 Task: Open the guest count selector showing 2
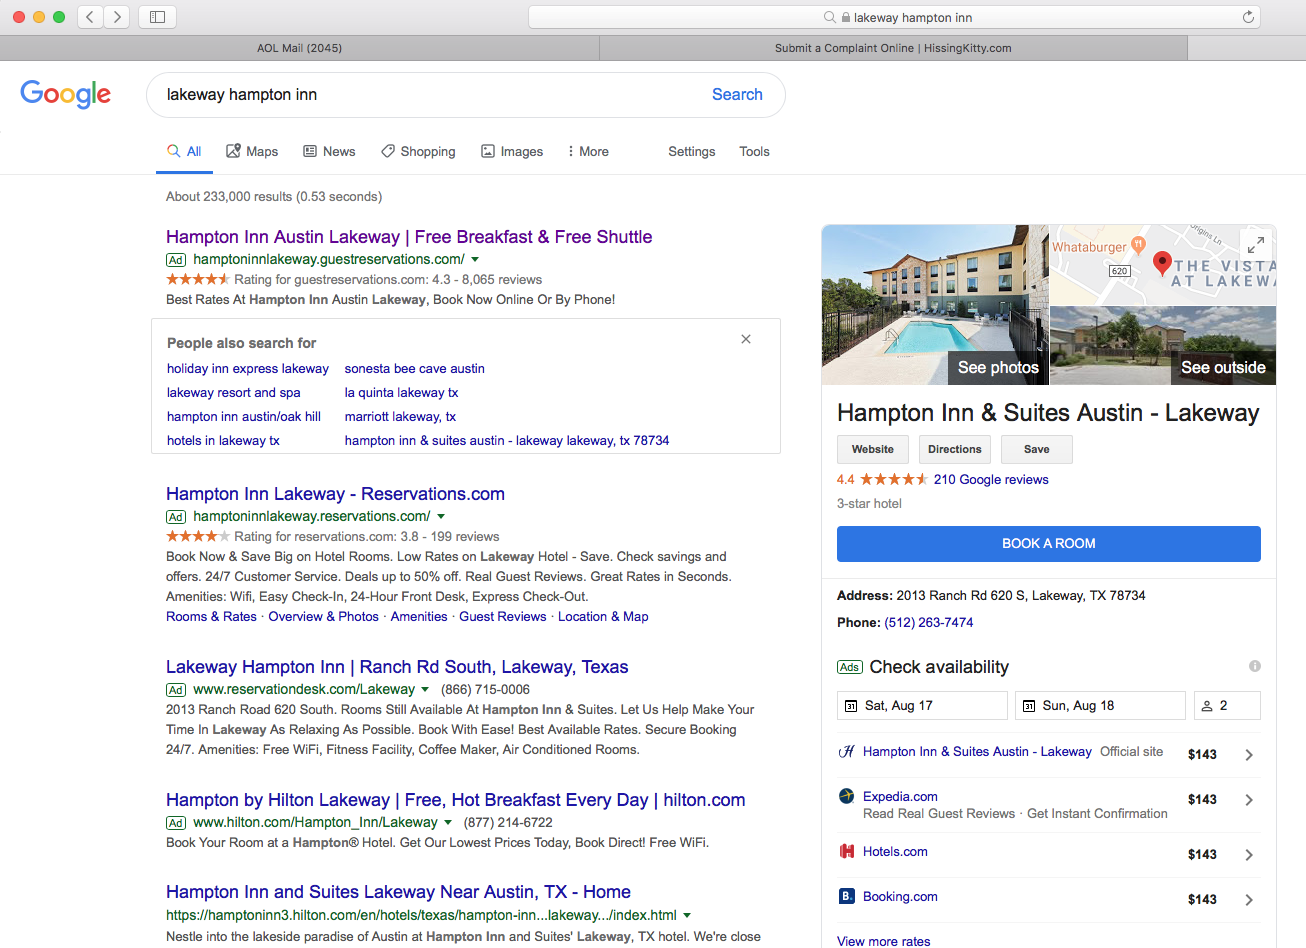pos(1226,706)
